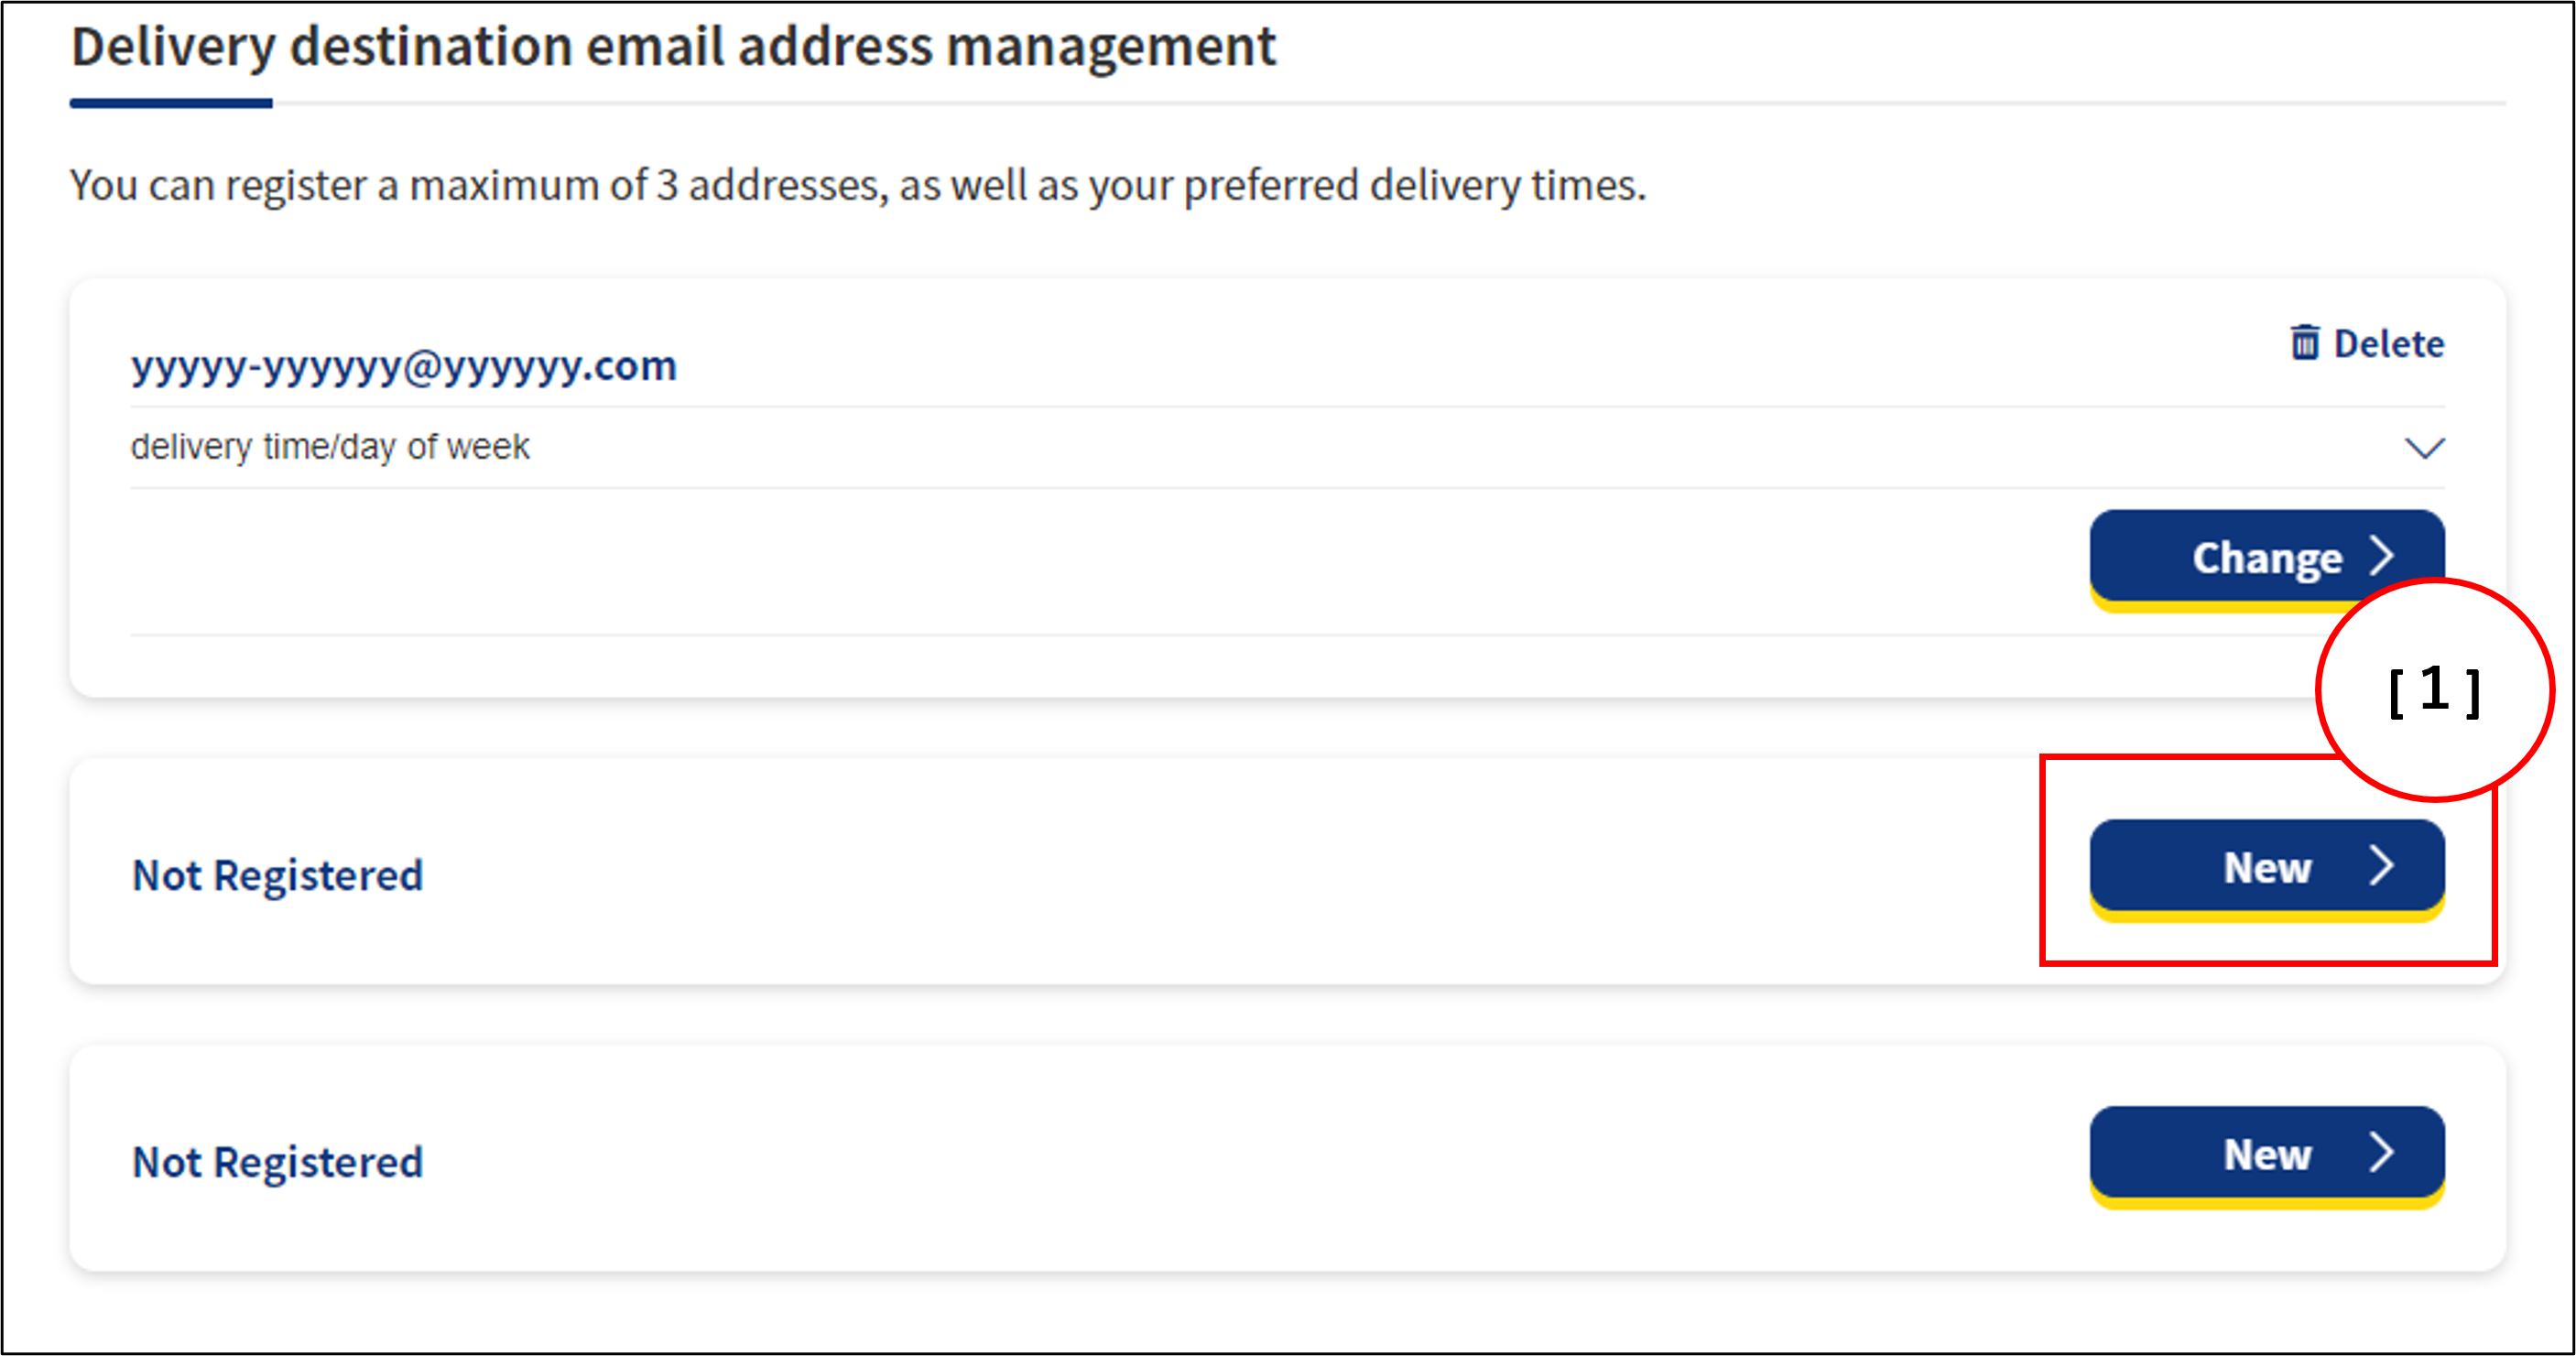Open the delivery time/day of week row
This screenshot has height=1356, width=2576.
[330, 447]
